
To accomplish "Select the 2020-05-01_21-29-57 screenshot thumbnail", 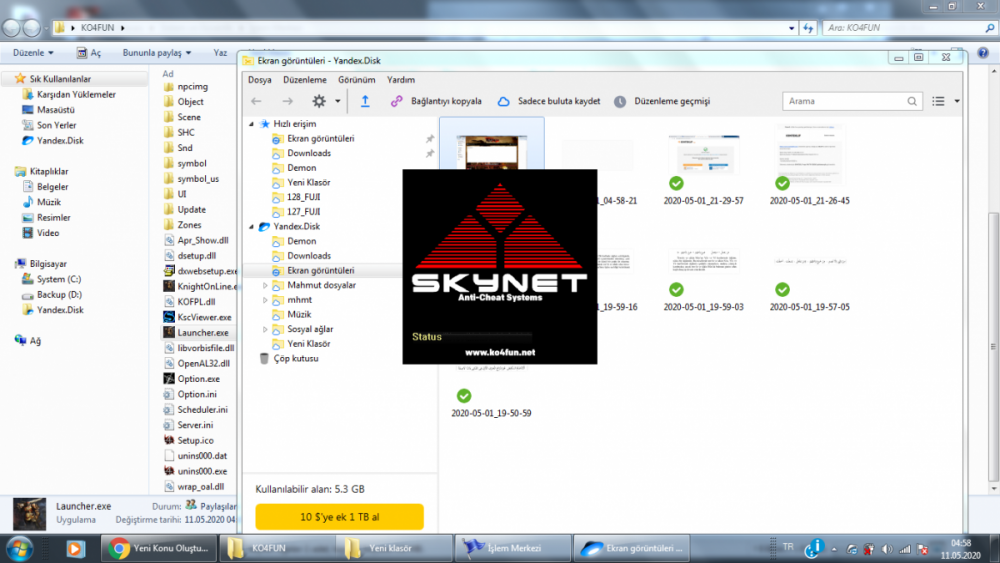I will pyautogui.click(x=703, y=158).
